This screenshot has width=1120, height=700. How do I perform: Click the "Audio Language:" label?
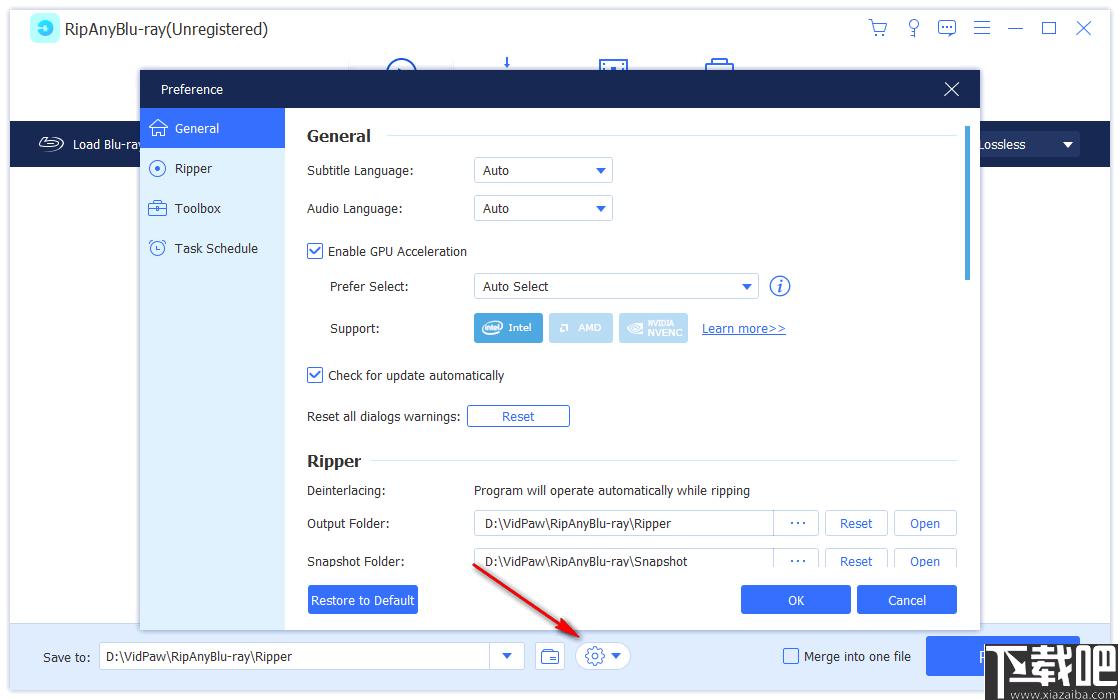pyautogui.click(x=355, y=209)
